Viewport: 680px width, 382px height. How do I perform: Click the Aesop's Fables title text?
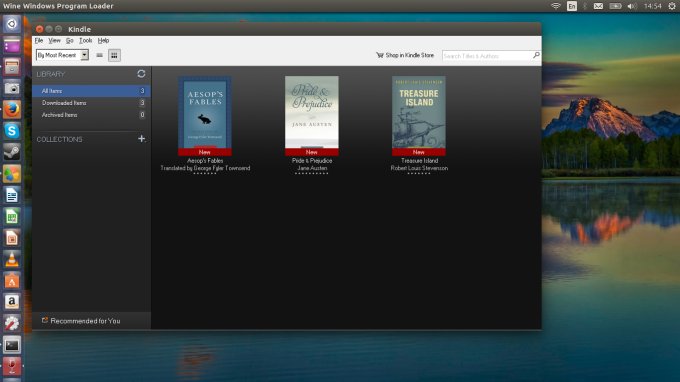[205, 160]
